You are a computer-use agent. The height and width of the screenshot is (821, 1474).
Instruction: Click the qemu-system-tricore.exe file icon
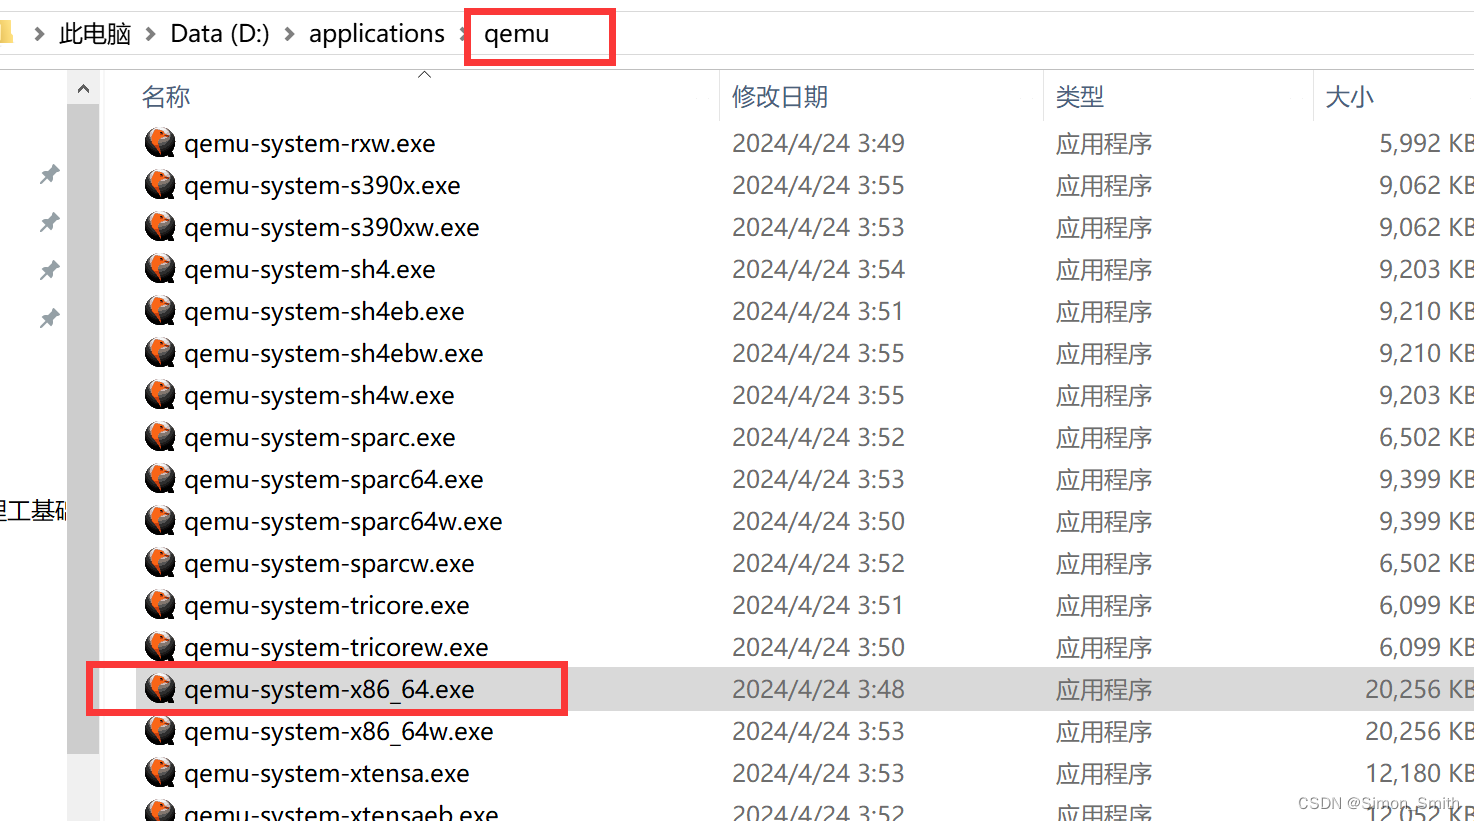(160, 605)
